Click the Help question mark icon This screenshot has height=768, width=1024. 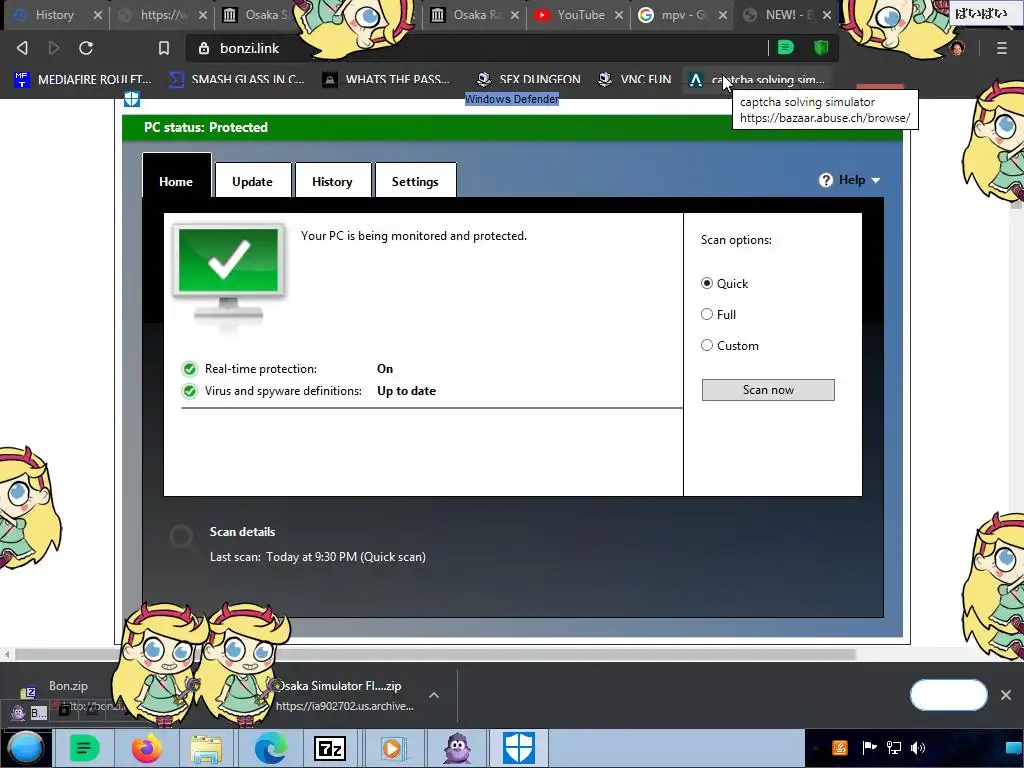click(x=825, y=180)
